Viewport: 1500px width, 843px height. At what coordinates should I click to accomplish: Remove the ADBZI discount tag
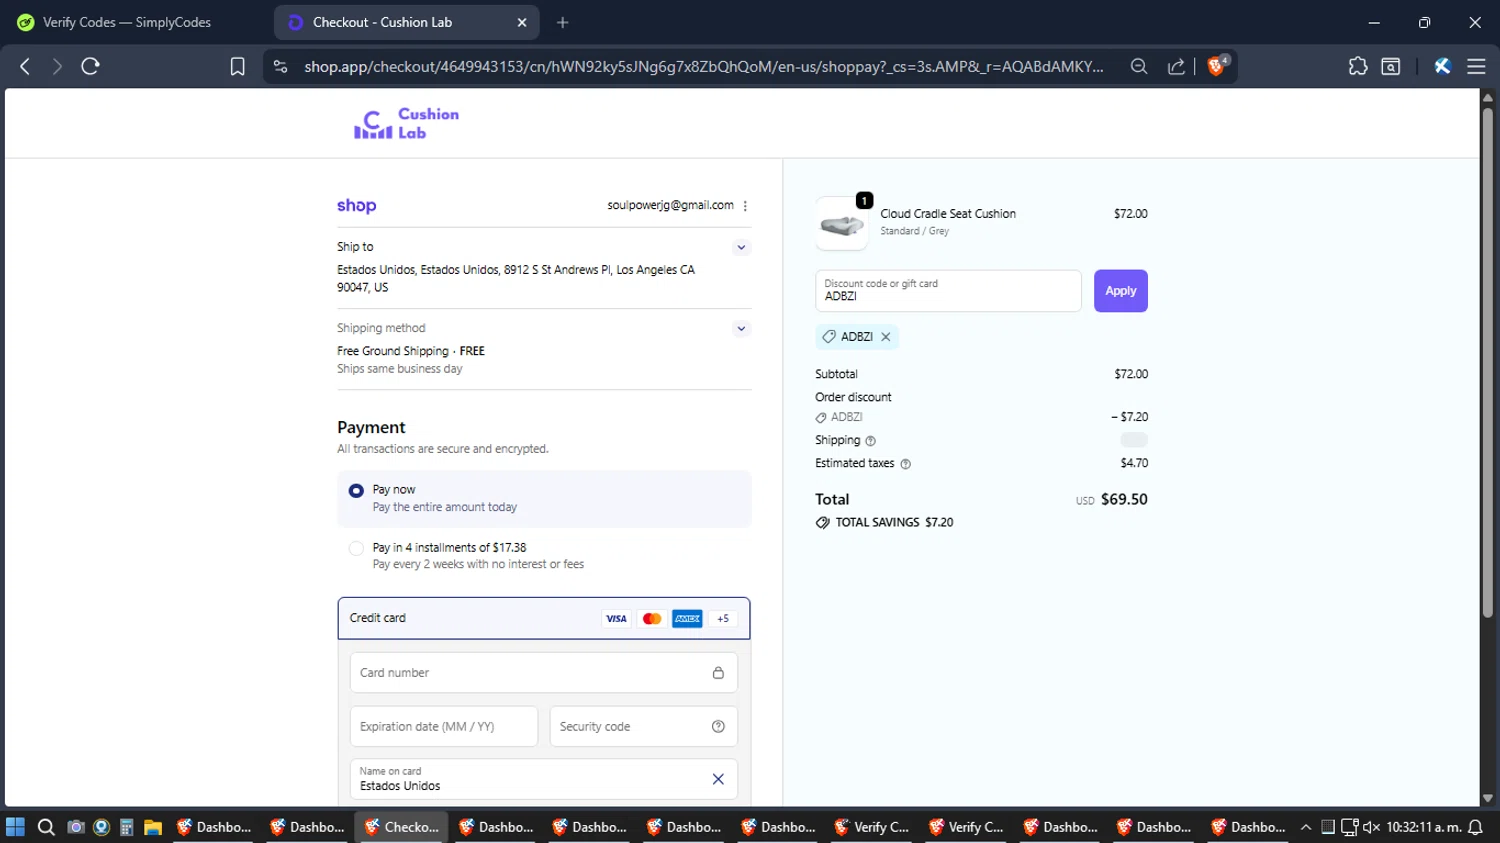click(886, 337)
